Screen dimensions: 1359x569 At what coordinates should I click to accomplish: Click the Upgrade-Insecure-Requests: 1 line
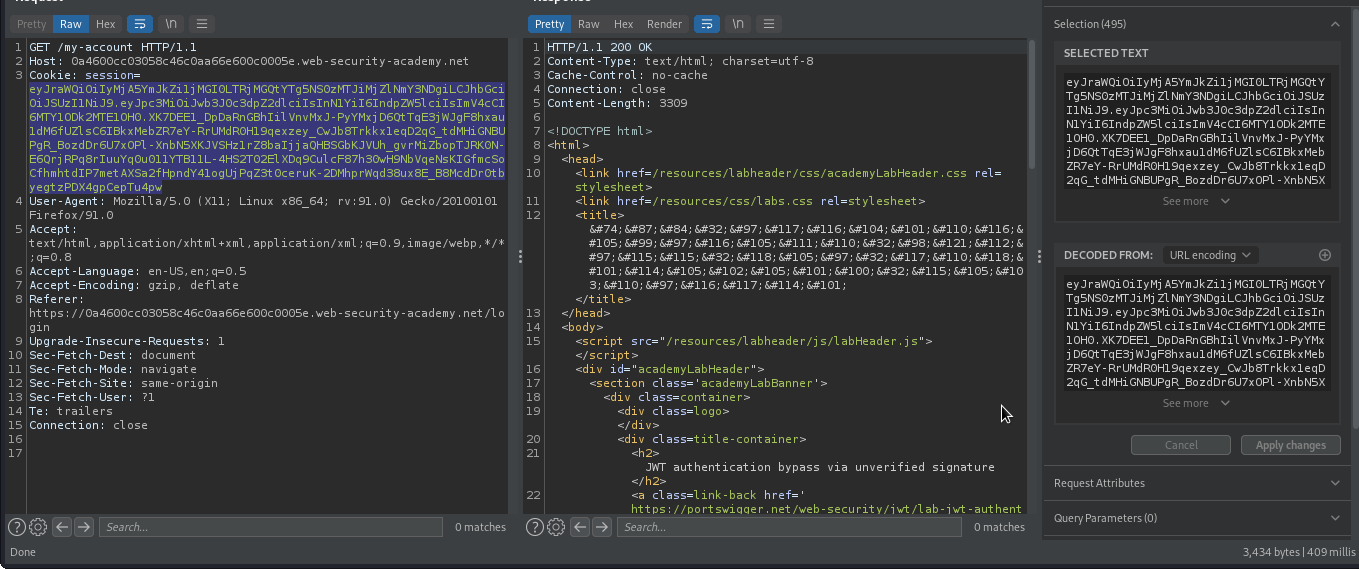(127, 341)
